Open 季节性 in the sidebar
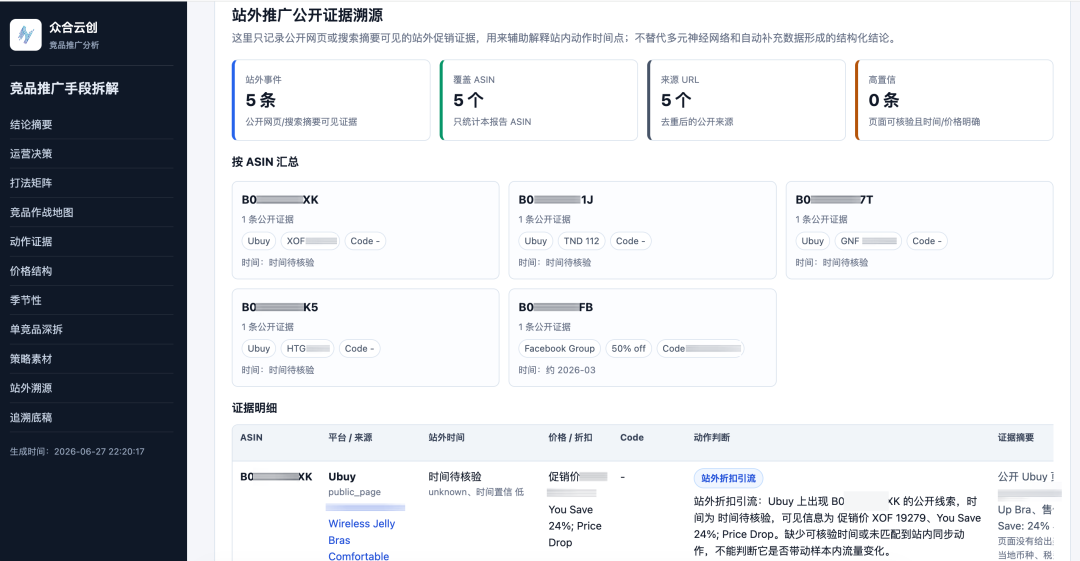1080x561 pixels. 25,300
